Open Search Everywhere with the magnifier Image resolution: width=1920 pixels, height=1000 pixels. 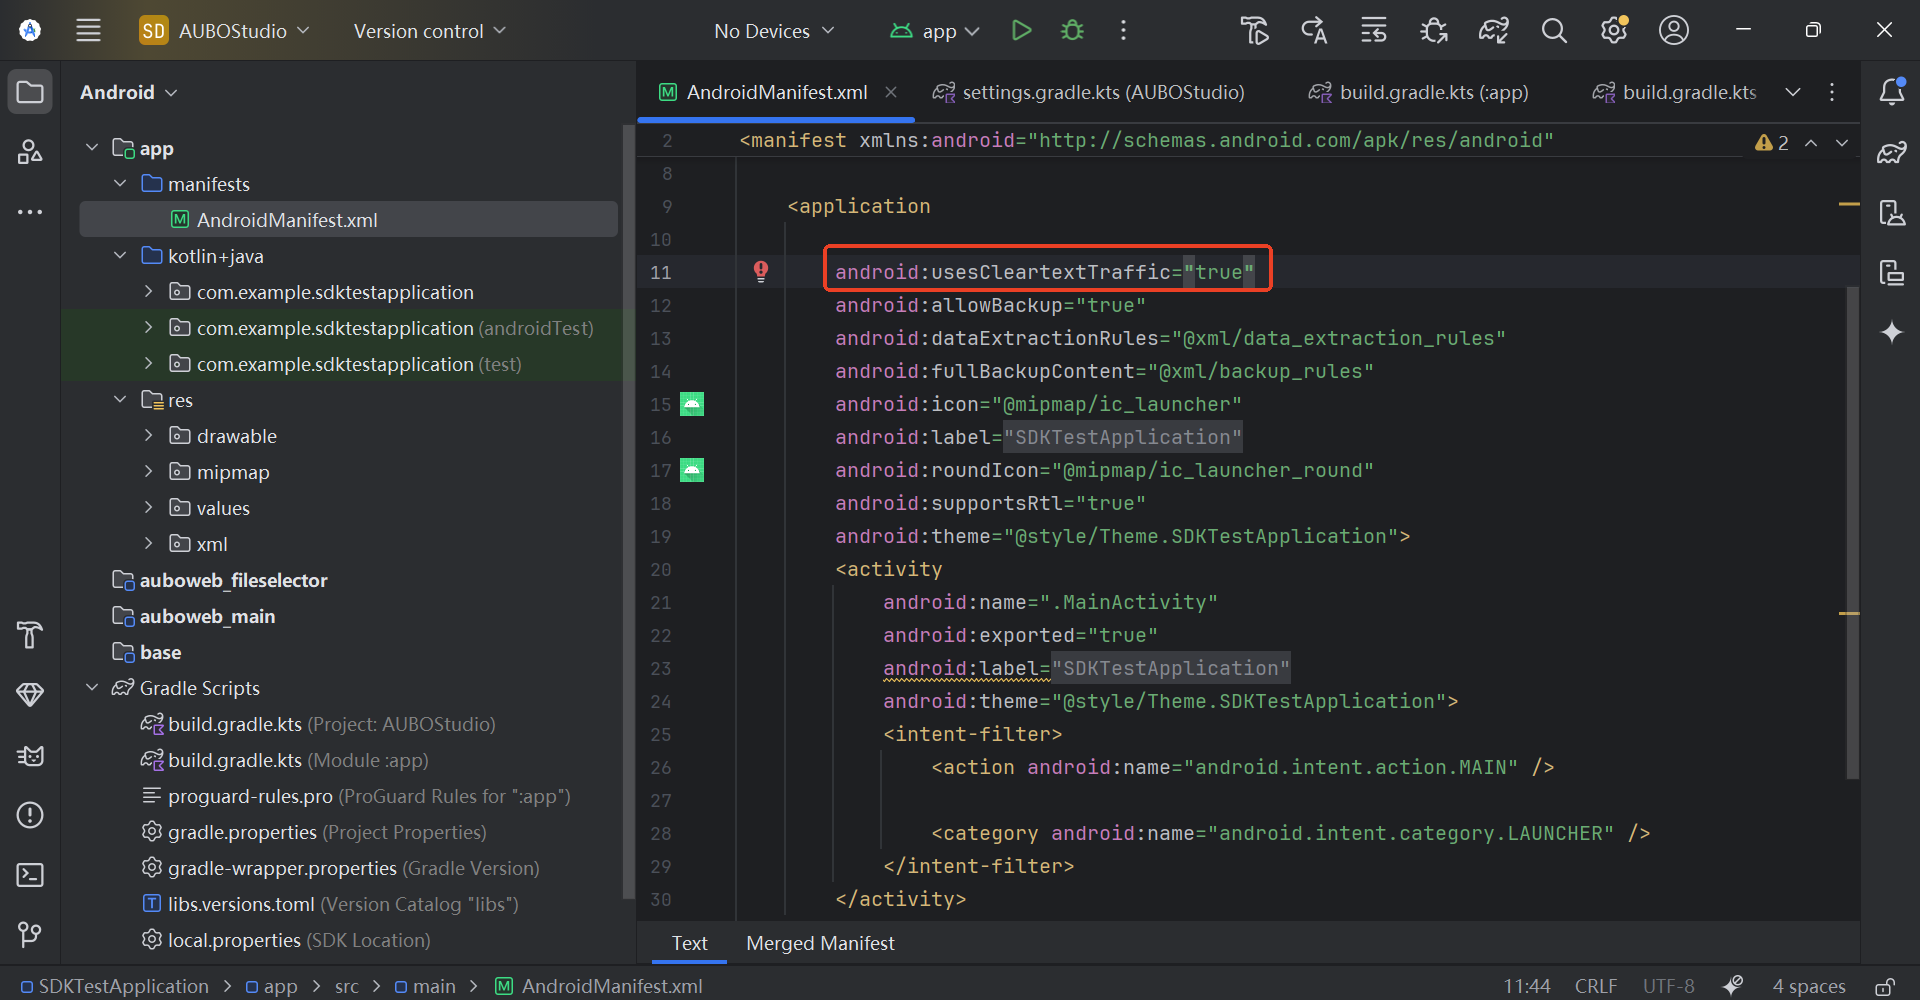pyautogui.click(x=1553, y=30)
